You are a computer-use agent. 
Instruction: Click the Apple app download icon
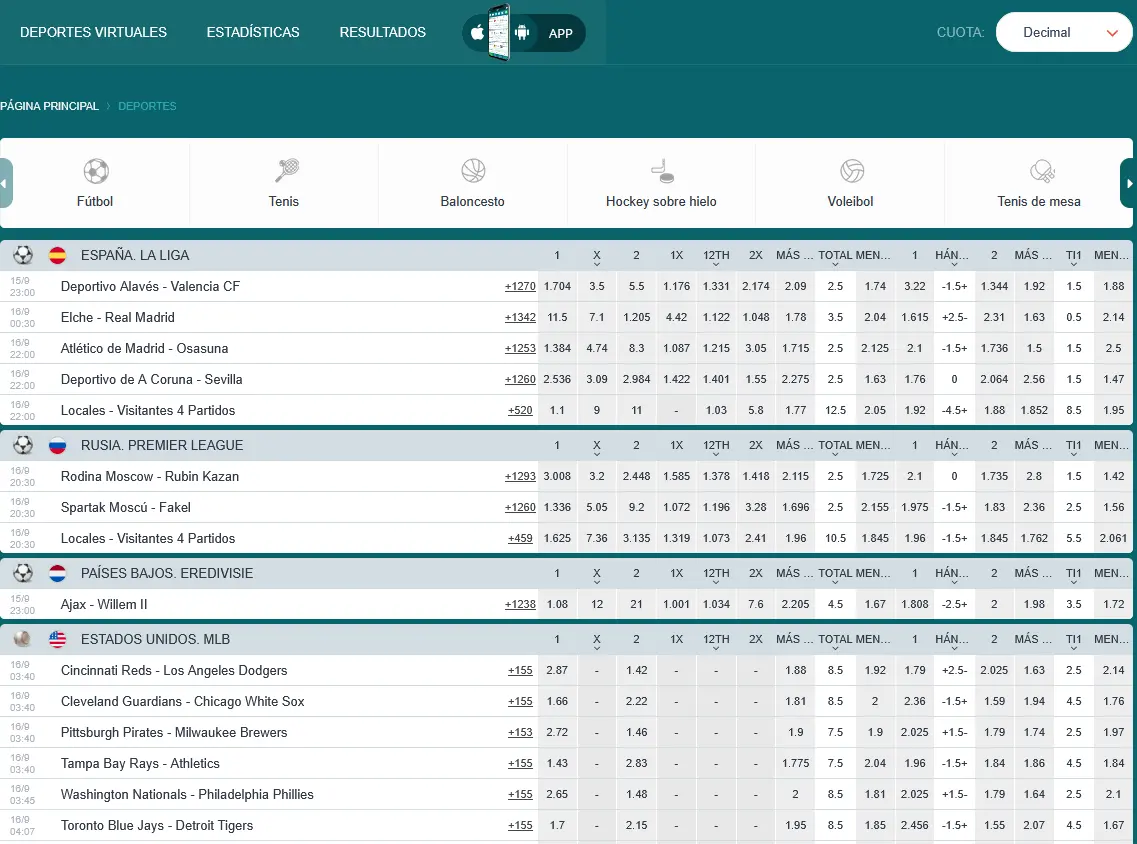click(477, 33)
